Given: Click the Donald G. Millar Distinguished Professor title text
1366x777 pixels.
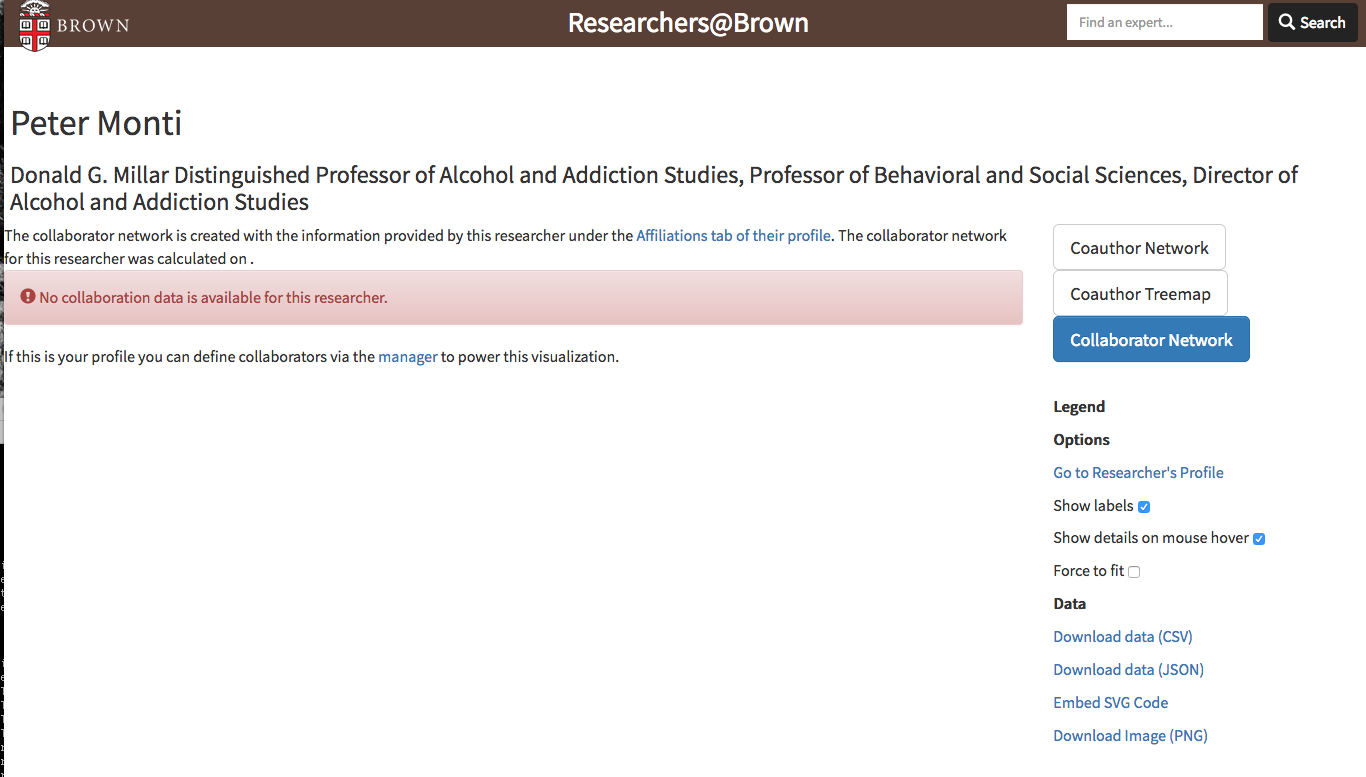Looking at the screenshot, I should (x=654, y=189).
